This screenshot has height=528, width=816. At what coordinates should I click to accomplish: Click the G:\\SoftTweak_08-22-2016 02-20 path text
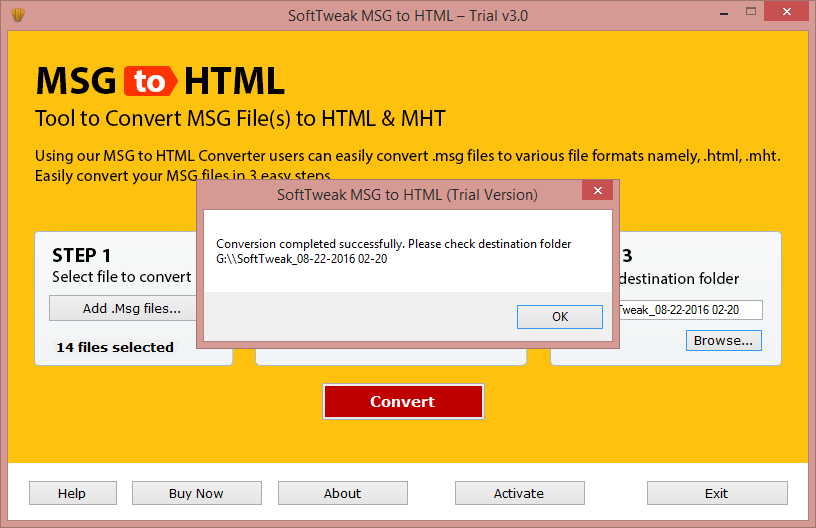tap(302, 259)
